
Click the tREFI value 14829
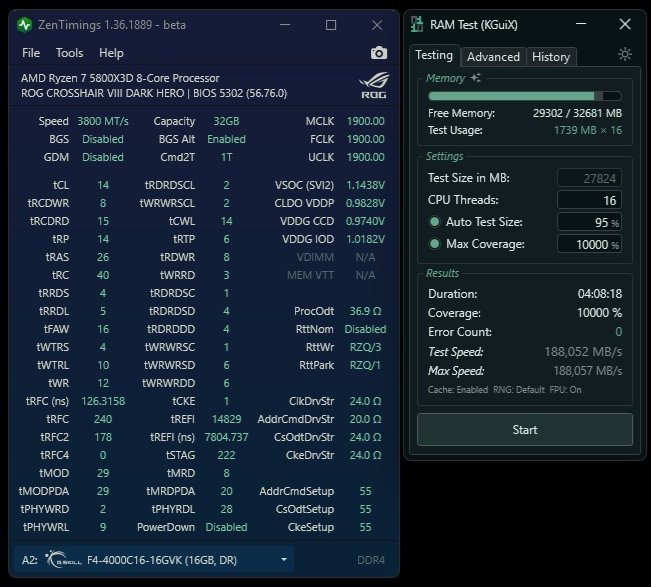click(x=226, y=419)
